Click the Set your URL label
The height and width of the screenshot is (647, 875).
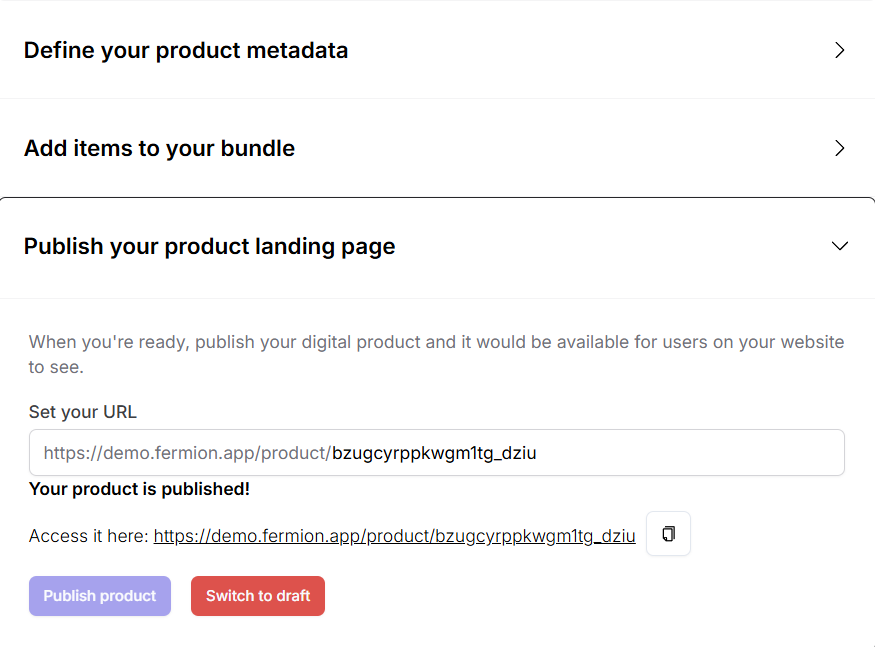(x=83, y=412)
